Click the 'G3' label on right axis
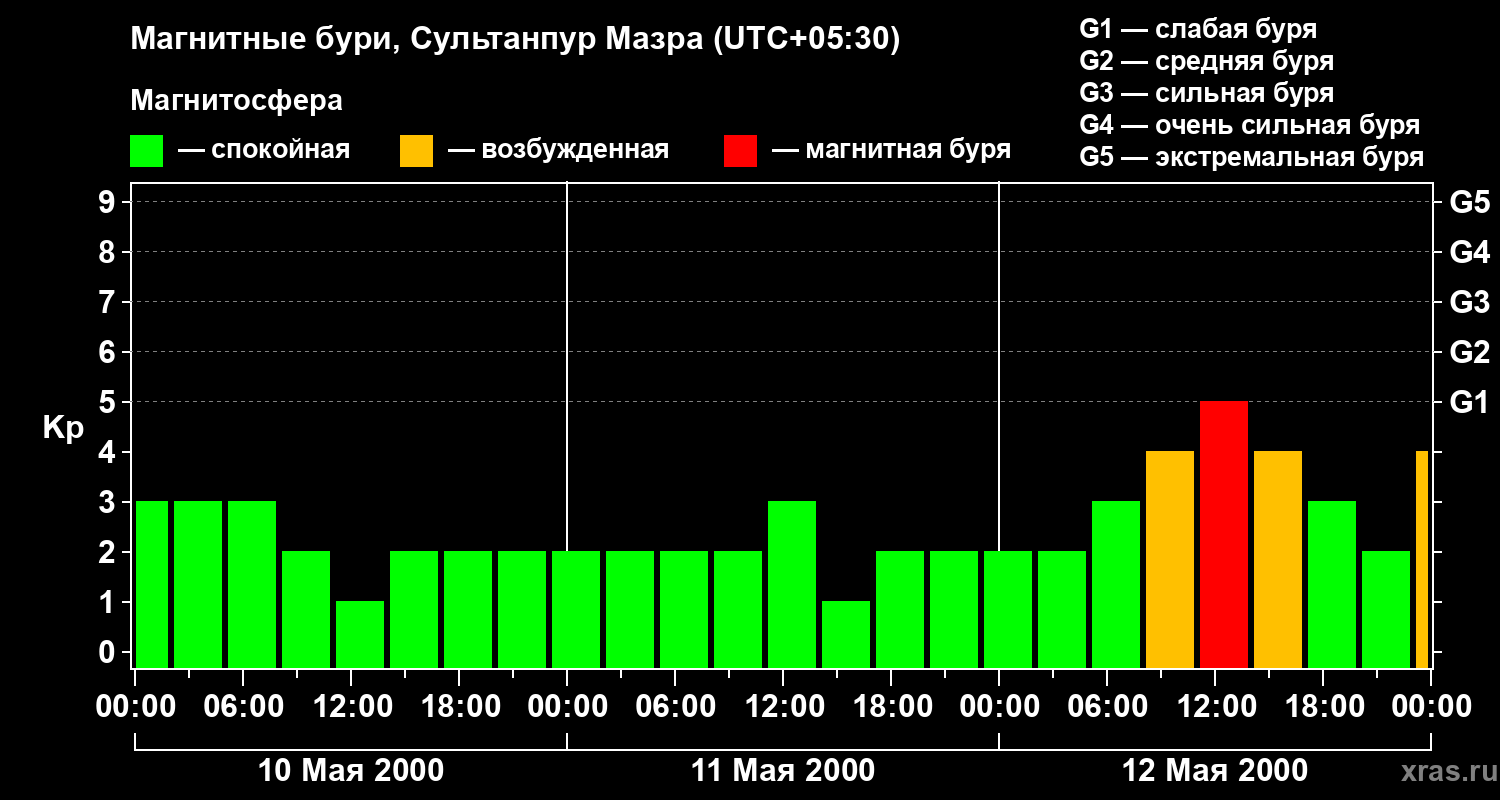Image resolution: width=1500 pixels, height=800 pixels. 1470,302
